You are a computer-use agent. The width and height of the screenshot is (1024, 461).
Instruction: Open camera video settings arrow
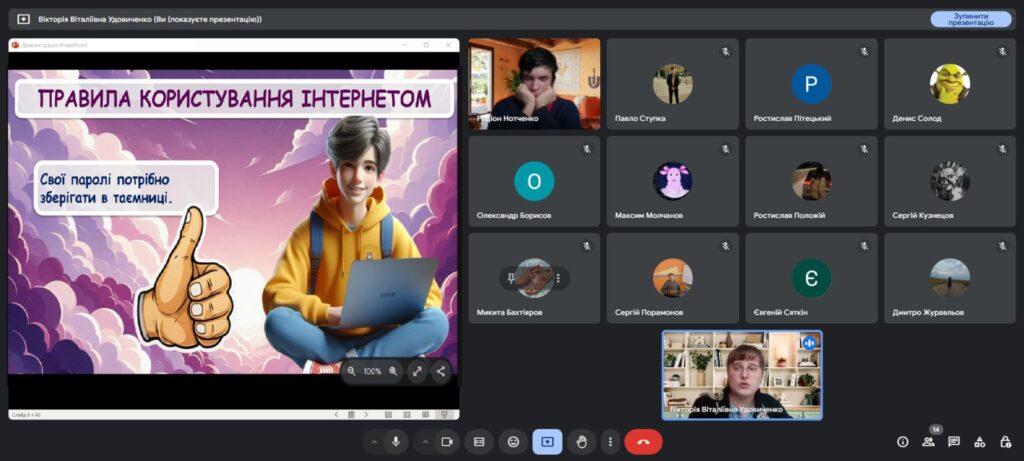(425, 441)
